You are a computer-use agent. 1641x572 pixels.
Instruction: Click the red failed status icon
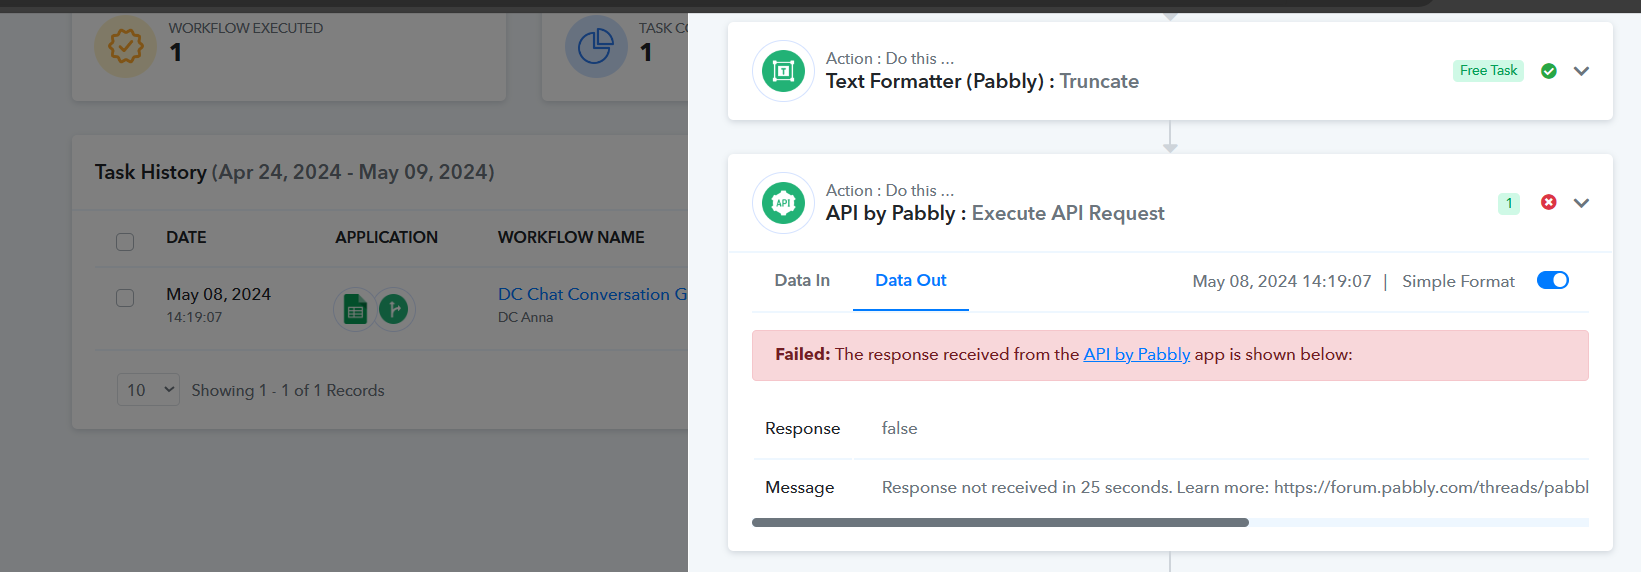pos(1549,203)
